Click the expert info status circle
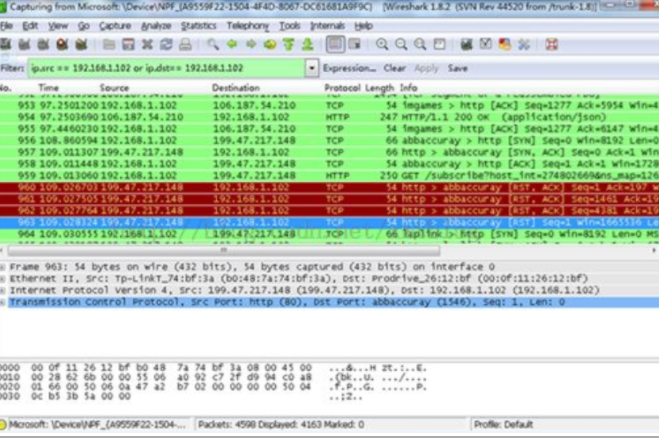The image size is (659, 438). coord(3,425)
